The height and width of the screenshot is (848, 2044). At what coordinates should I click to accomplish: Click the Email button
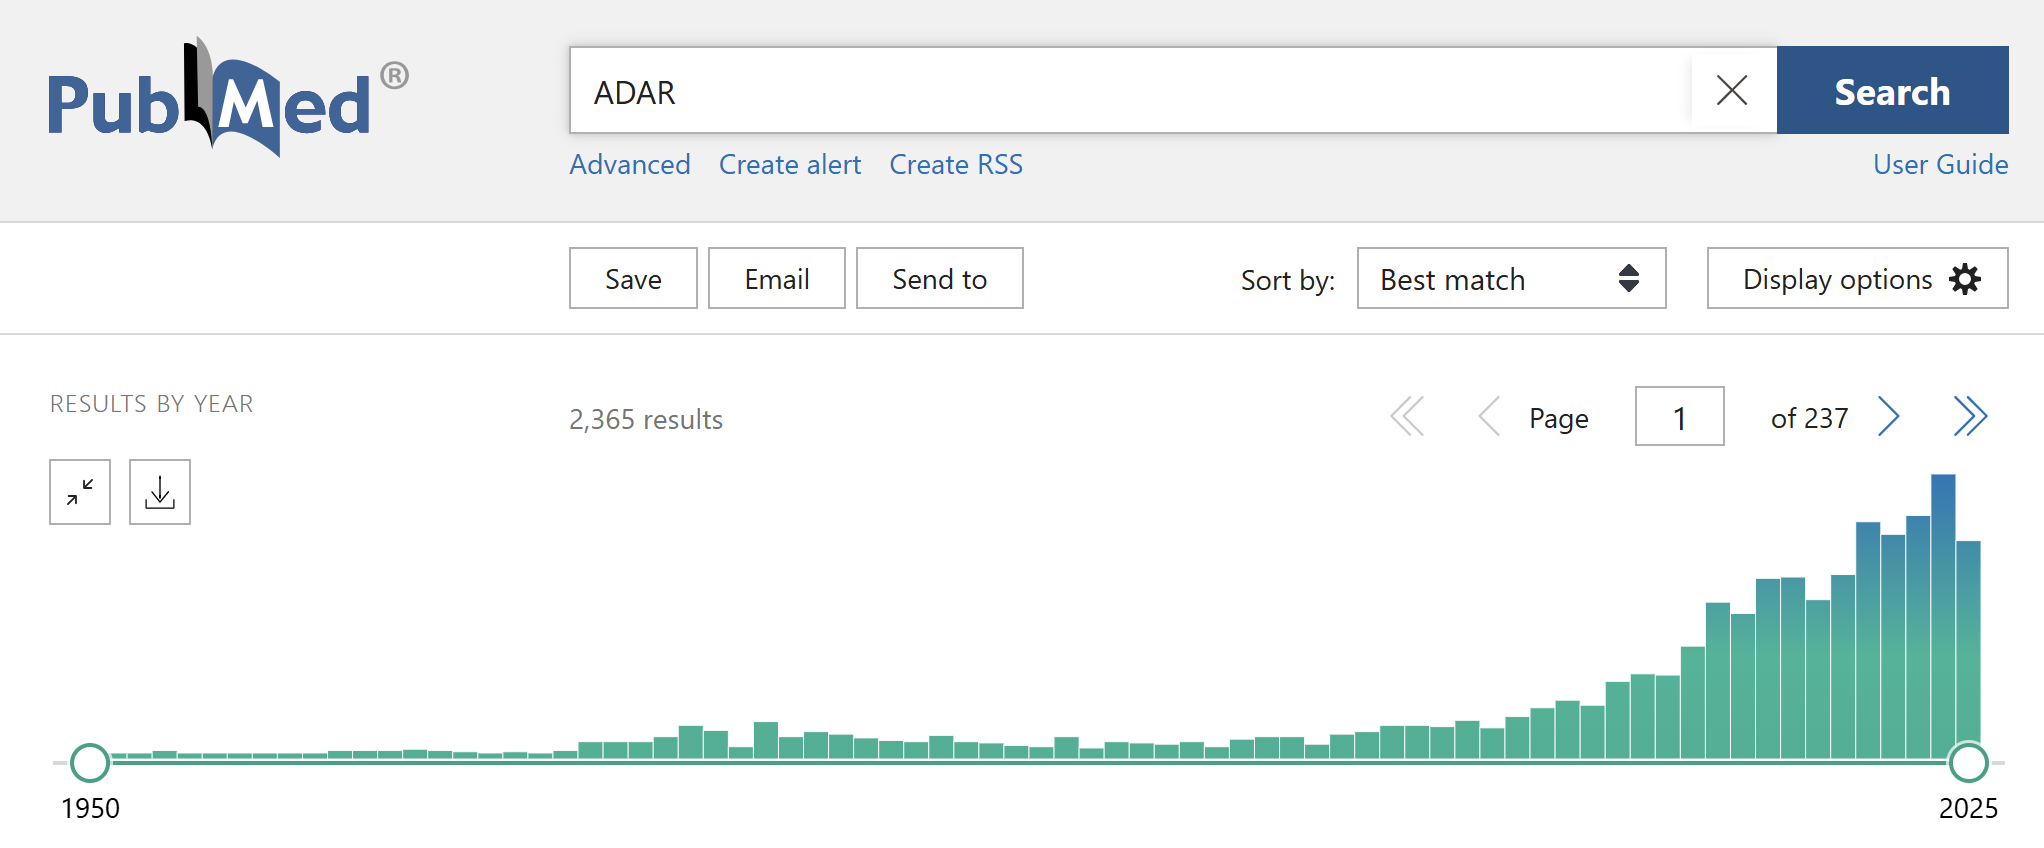point(777,279)
